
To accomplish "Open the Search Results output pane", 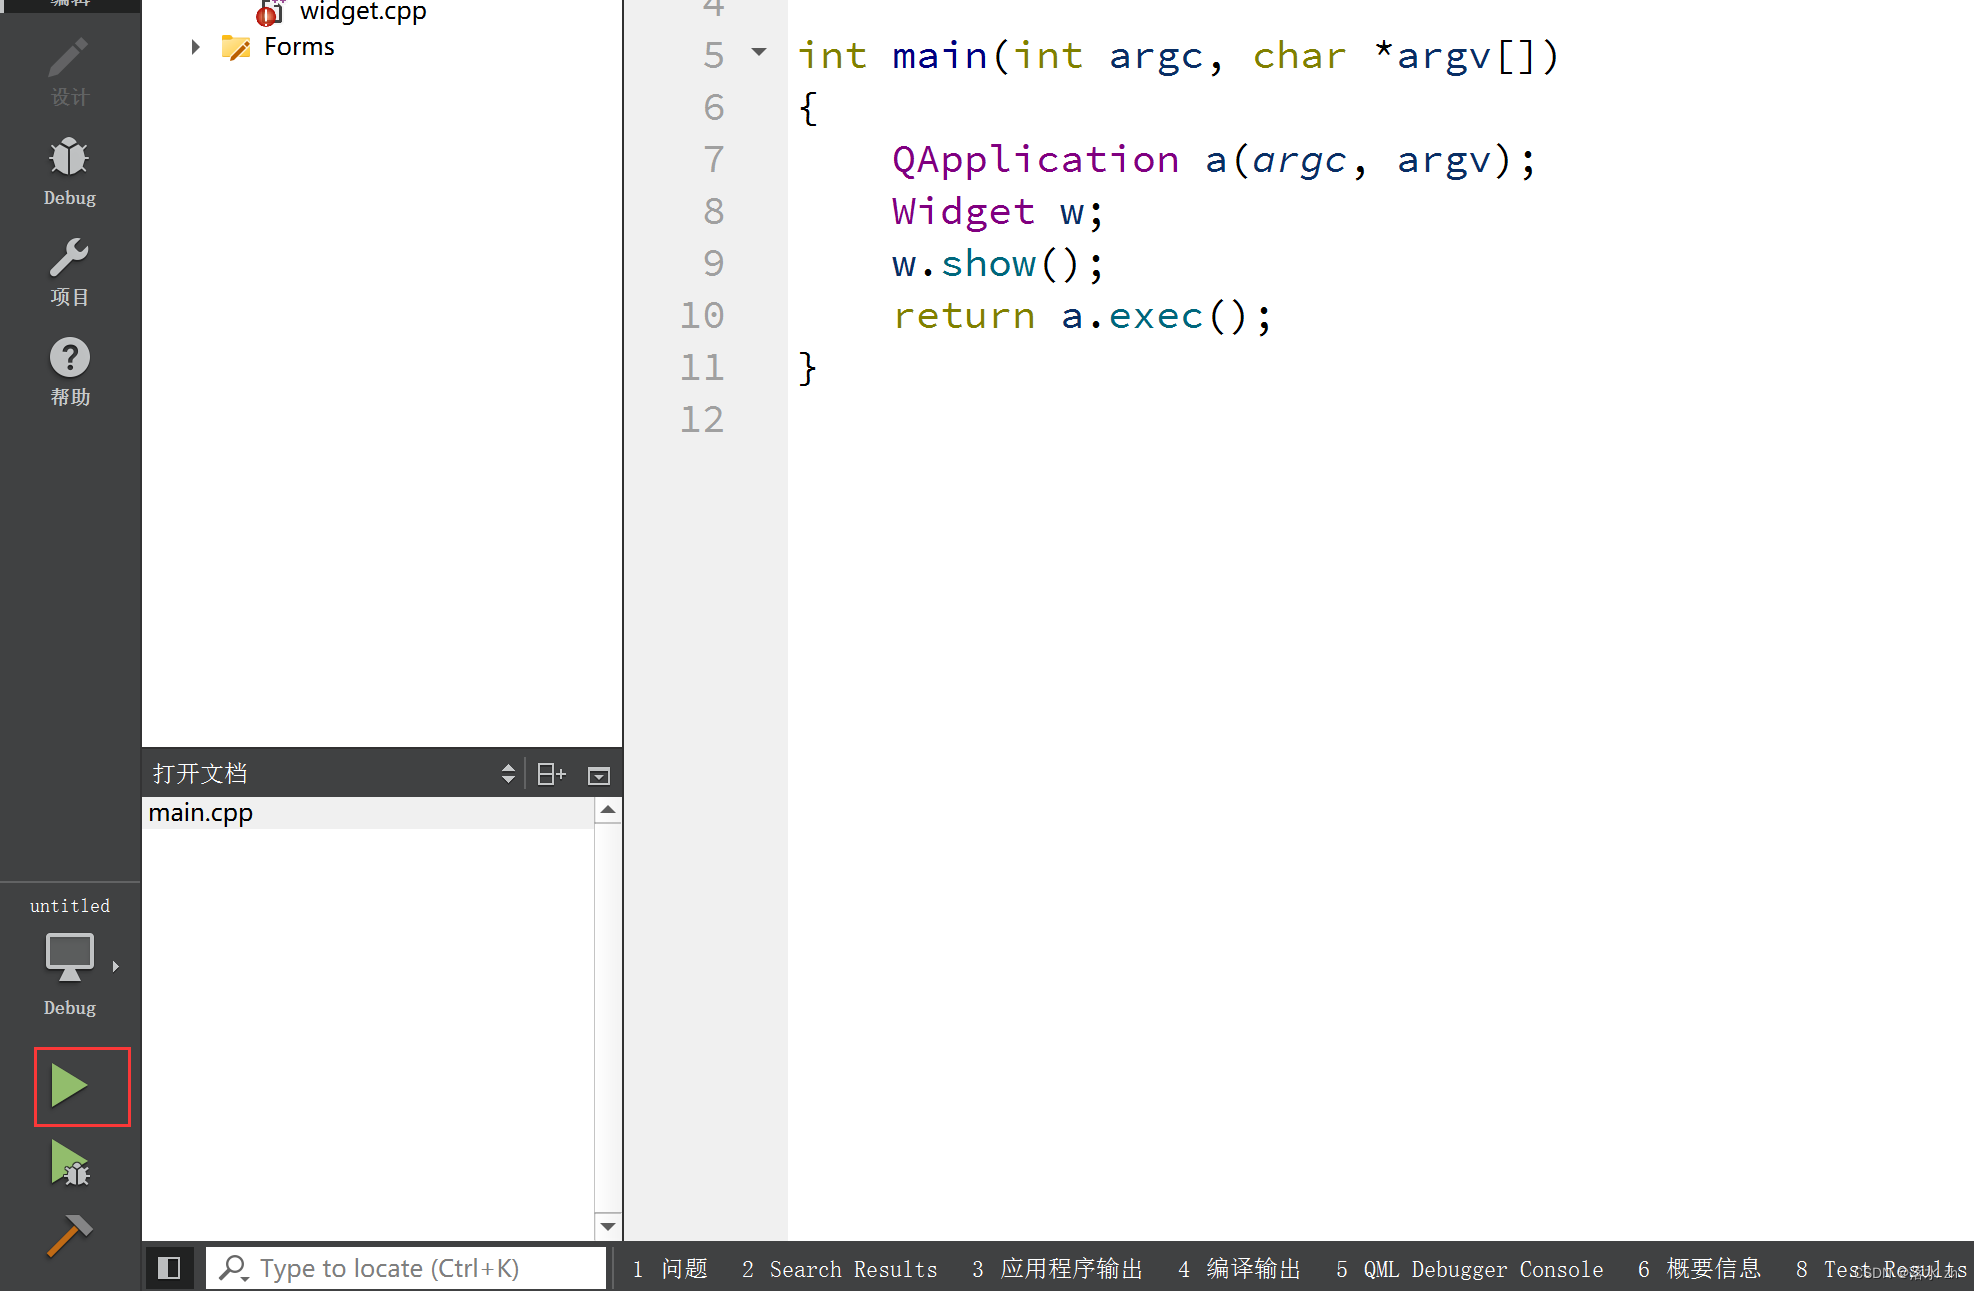I will click(839, 1269).
